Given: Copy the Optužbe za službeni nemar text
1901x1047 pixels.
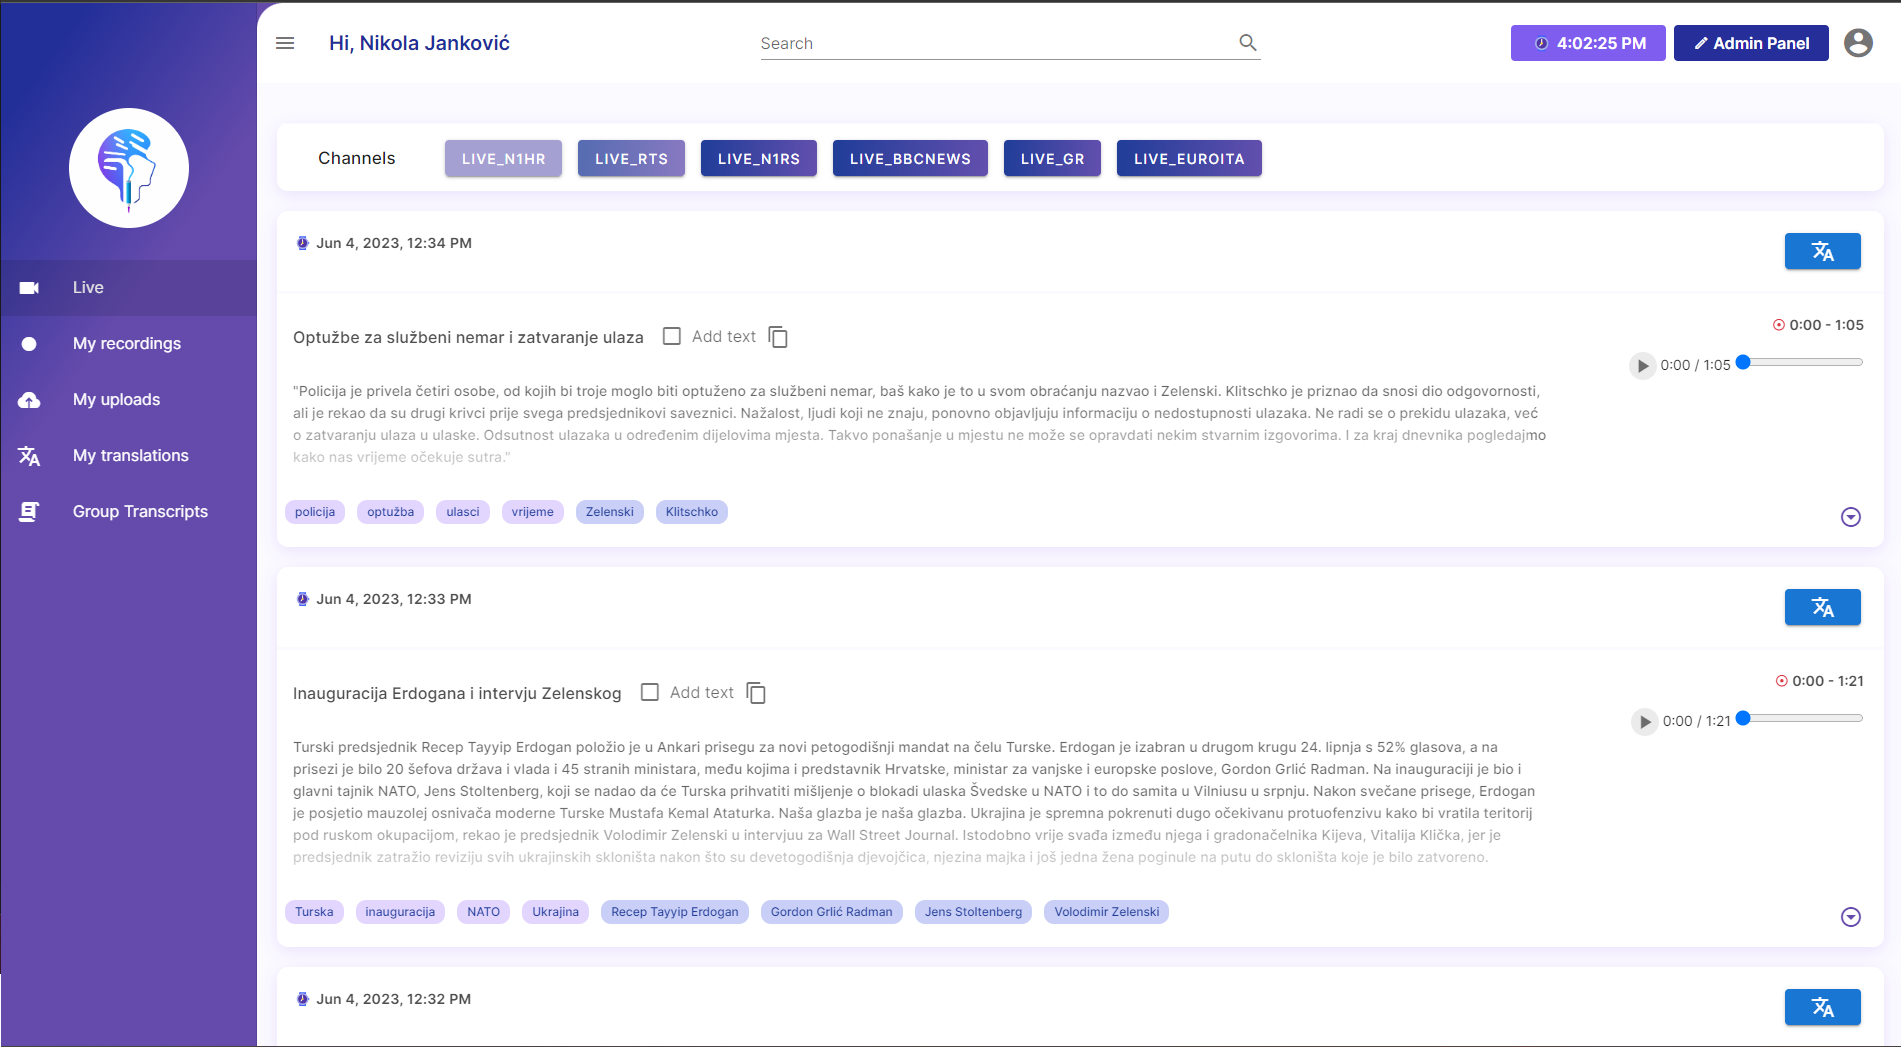Looking at the screenshot, I should [x=778, y=338].
